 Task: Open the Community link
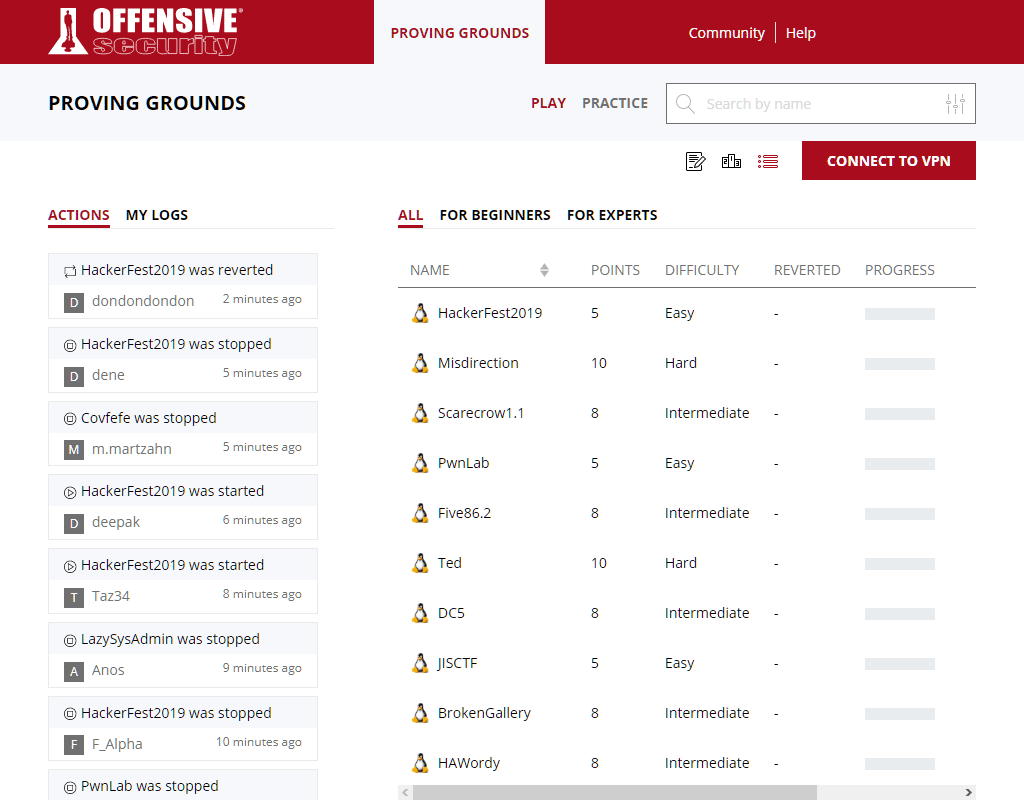(x=726, y=33)
